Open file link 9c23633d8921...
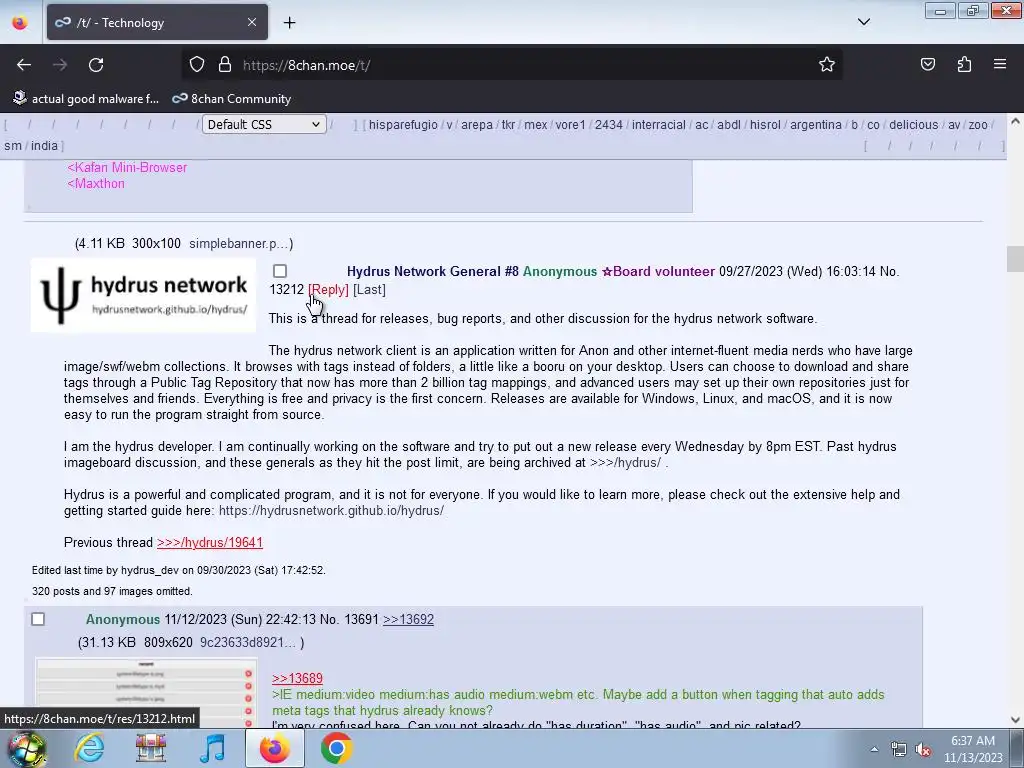Viewport: 1024px width, 768px height. tap(248, 643)
